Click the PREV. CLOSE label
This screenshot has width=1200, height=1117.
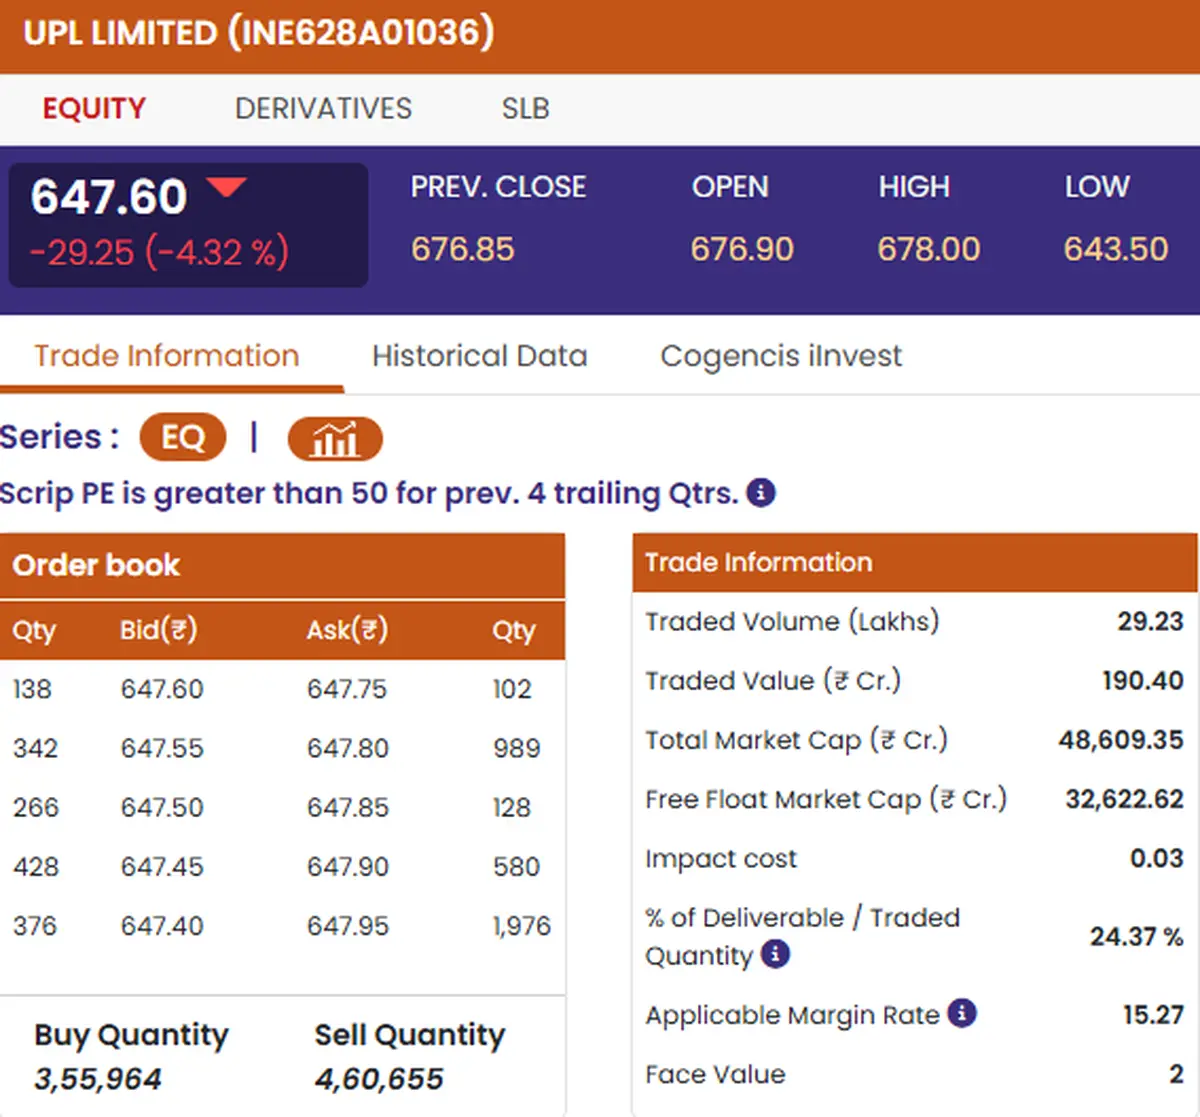(x=498, y=187)
